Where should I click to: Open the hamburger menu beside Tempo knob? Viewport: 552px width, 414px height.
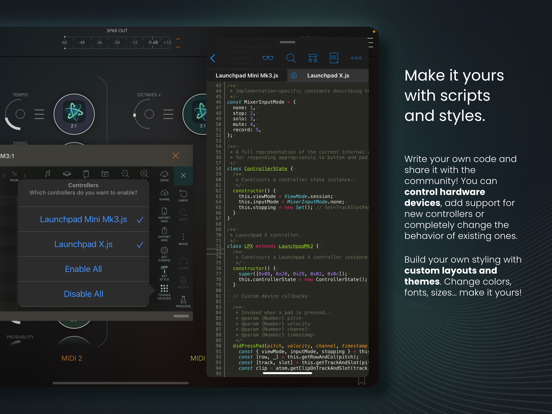click(x=39, y=114)
